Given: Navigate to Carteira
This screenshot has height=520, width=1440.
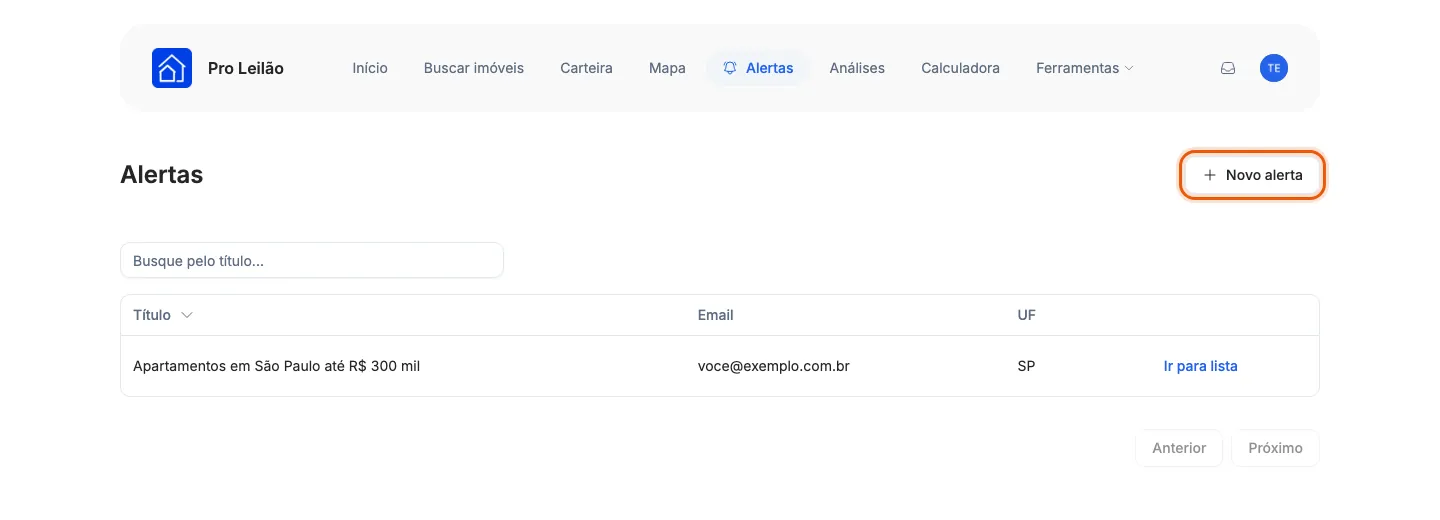Looking at the screenshot, I should click(586, 68).
